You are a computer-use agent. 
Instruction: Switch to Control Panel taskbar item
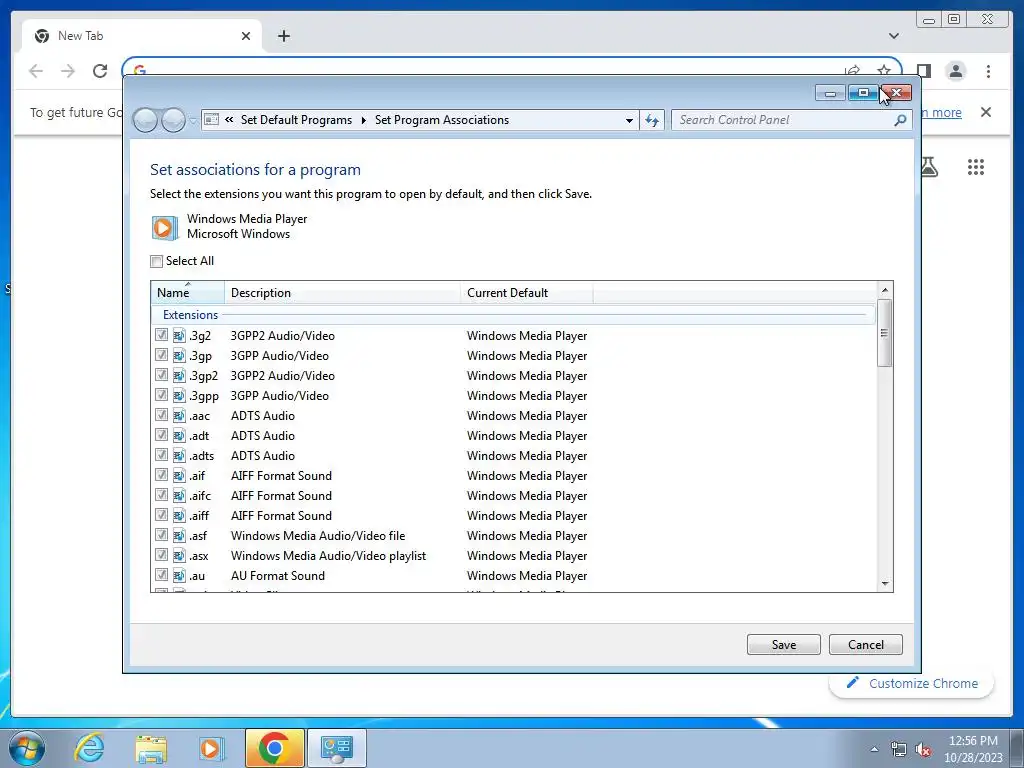click(337, 748)
